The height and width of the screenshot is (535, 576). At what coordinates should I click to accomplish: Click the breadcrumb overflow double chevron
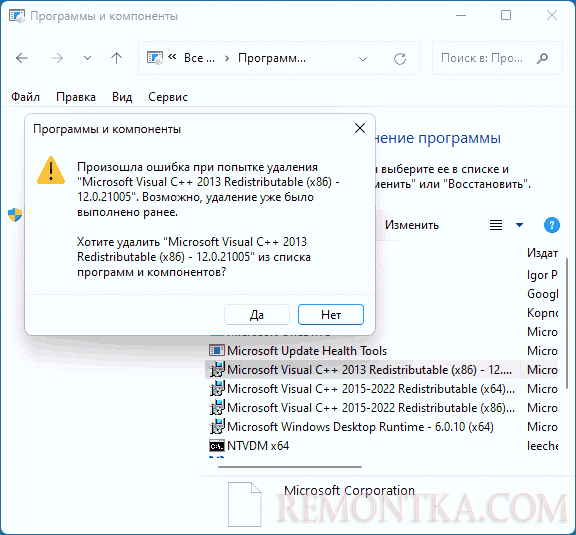pos(172,57)
